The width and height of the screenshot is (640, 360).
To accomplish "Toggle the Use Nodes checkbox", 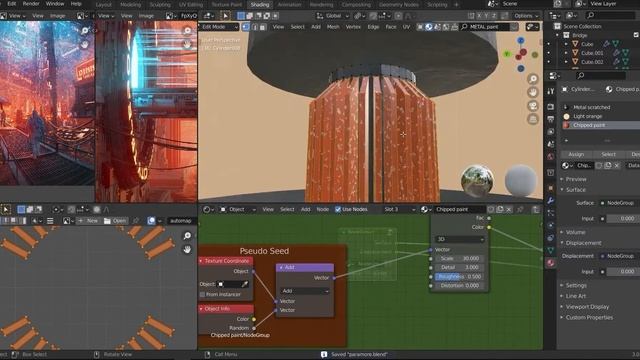I will tap(338, 209).
